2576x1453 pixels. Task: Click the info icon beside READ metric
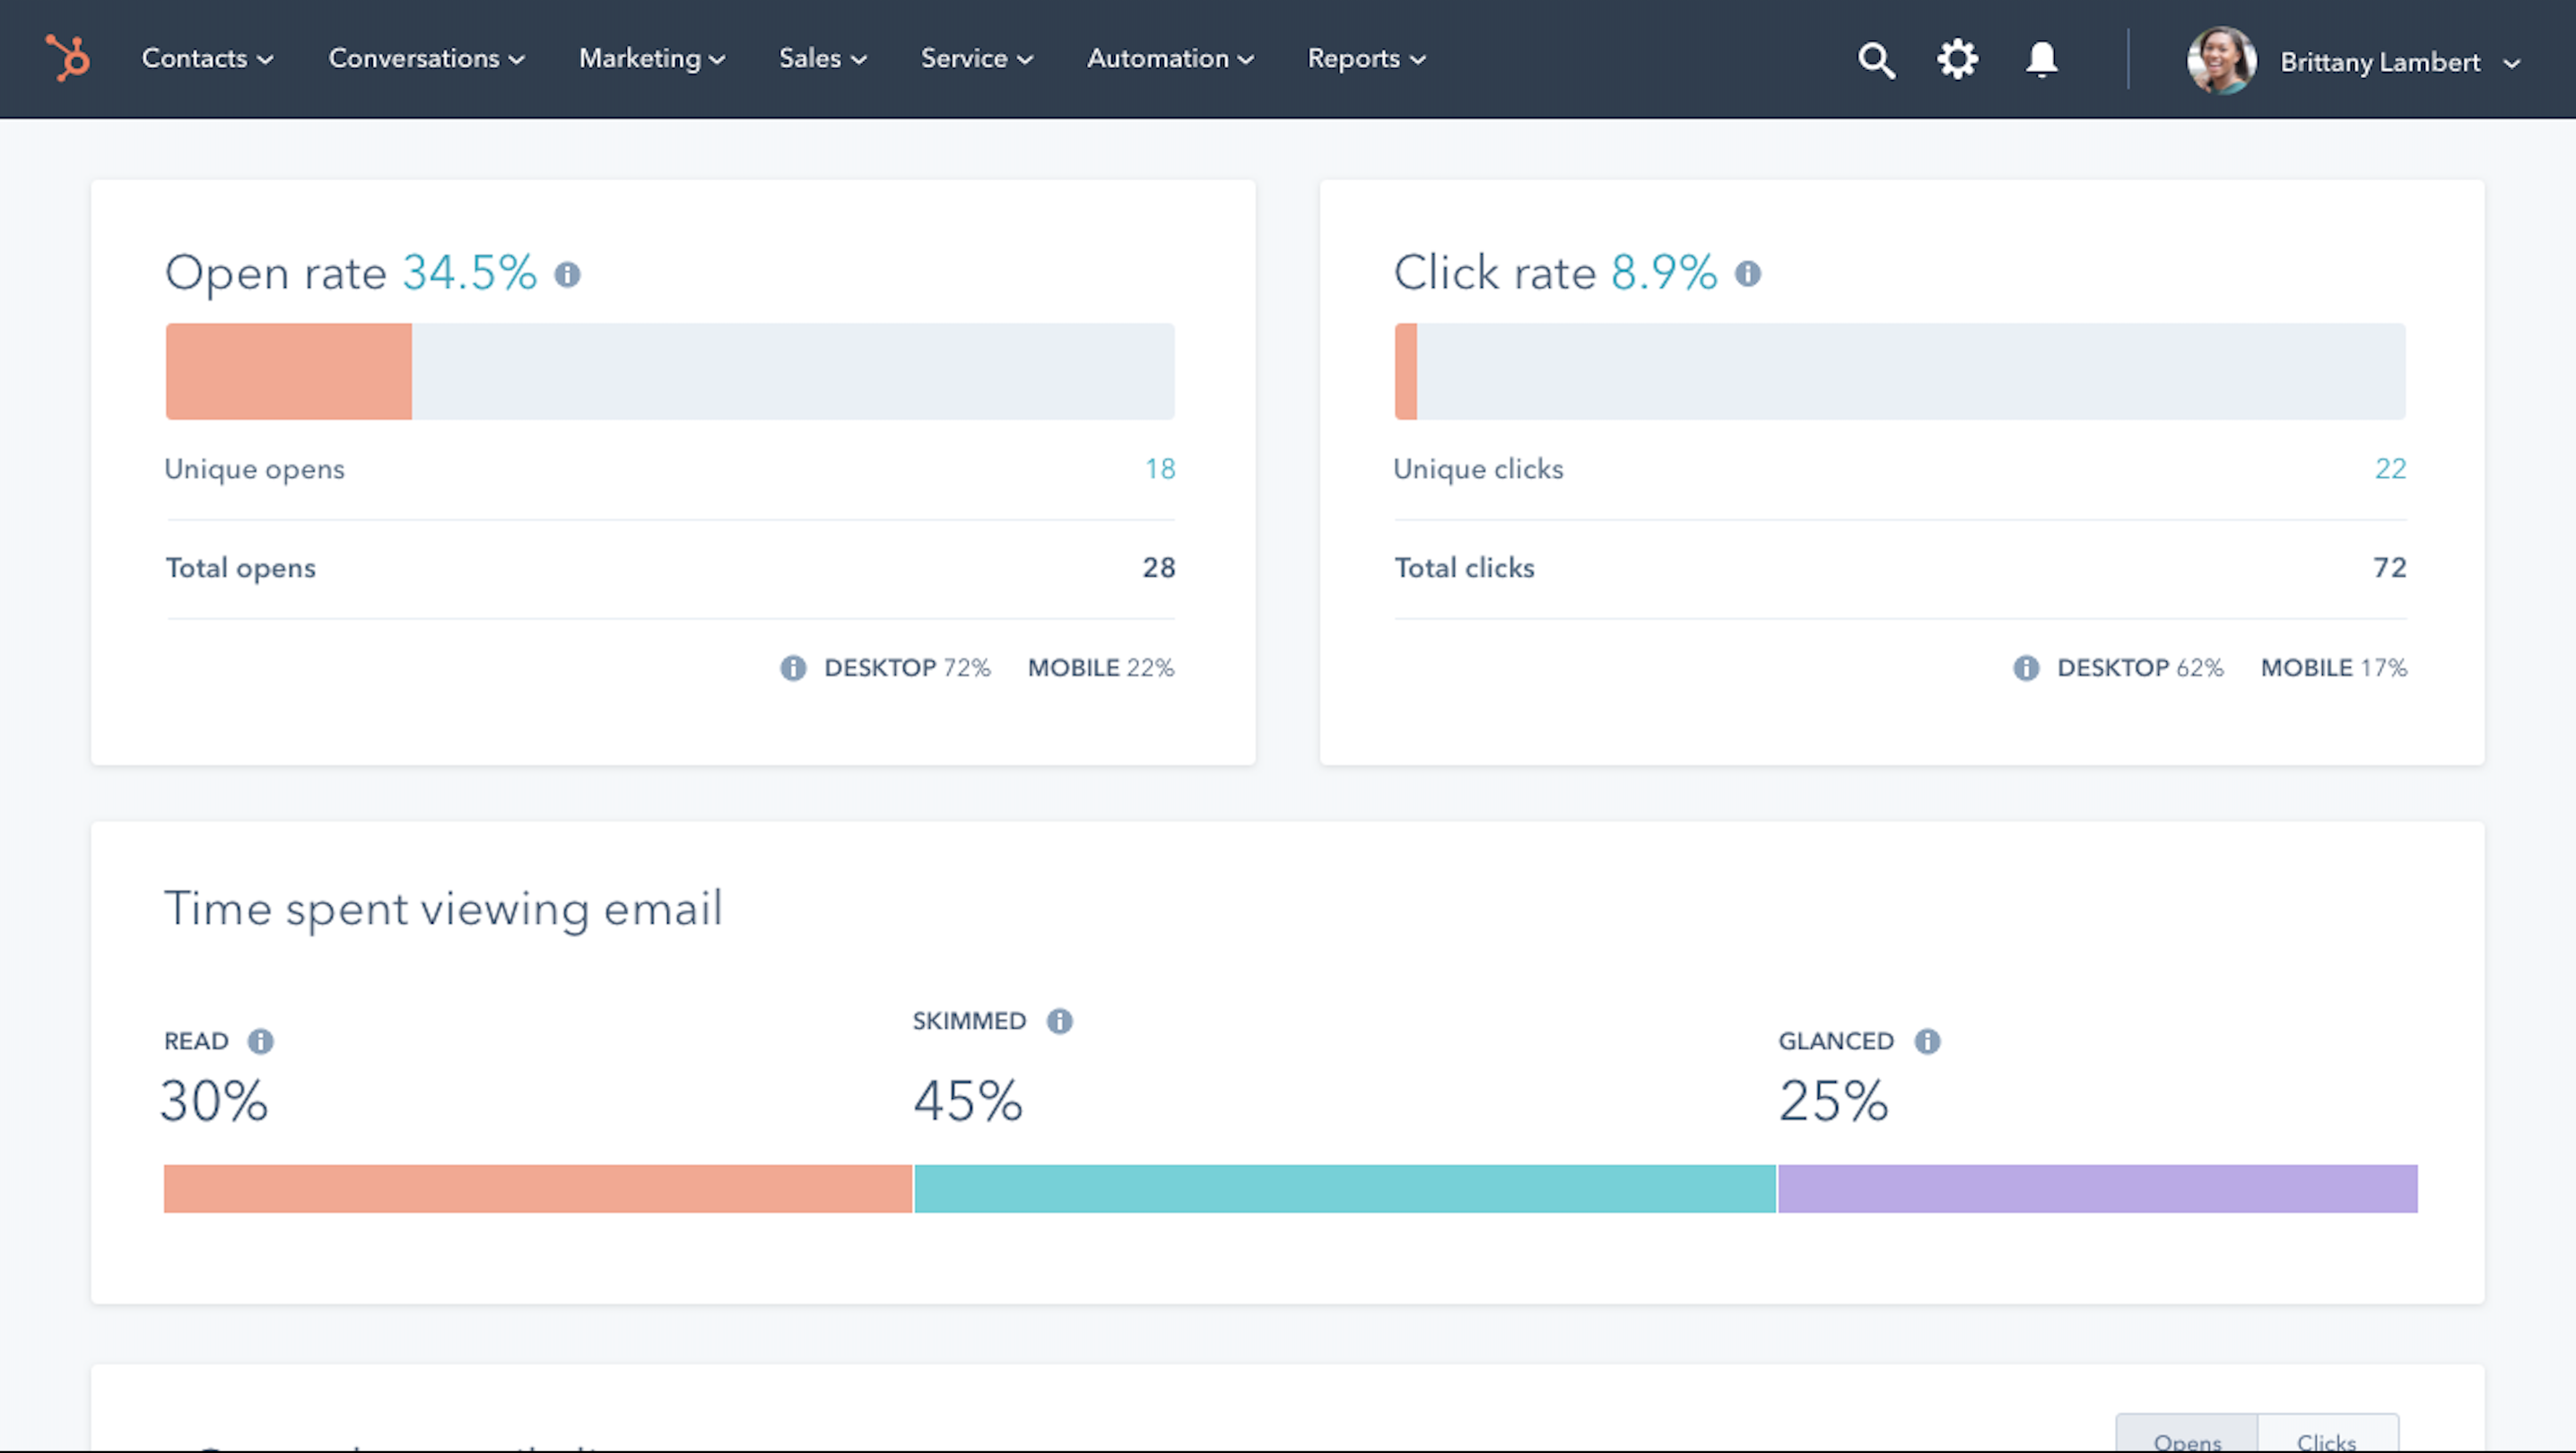[x=264, y=1040]
